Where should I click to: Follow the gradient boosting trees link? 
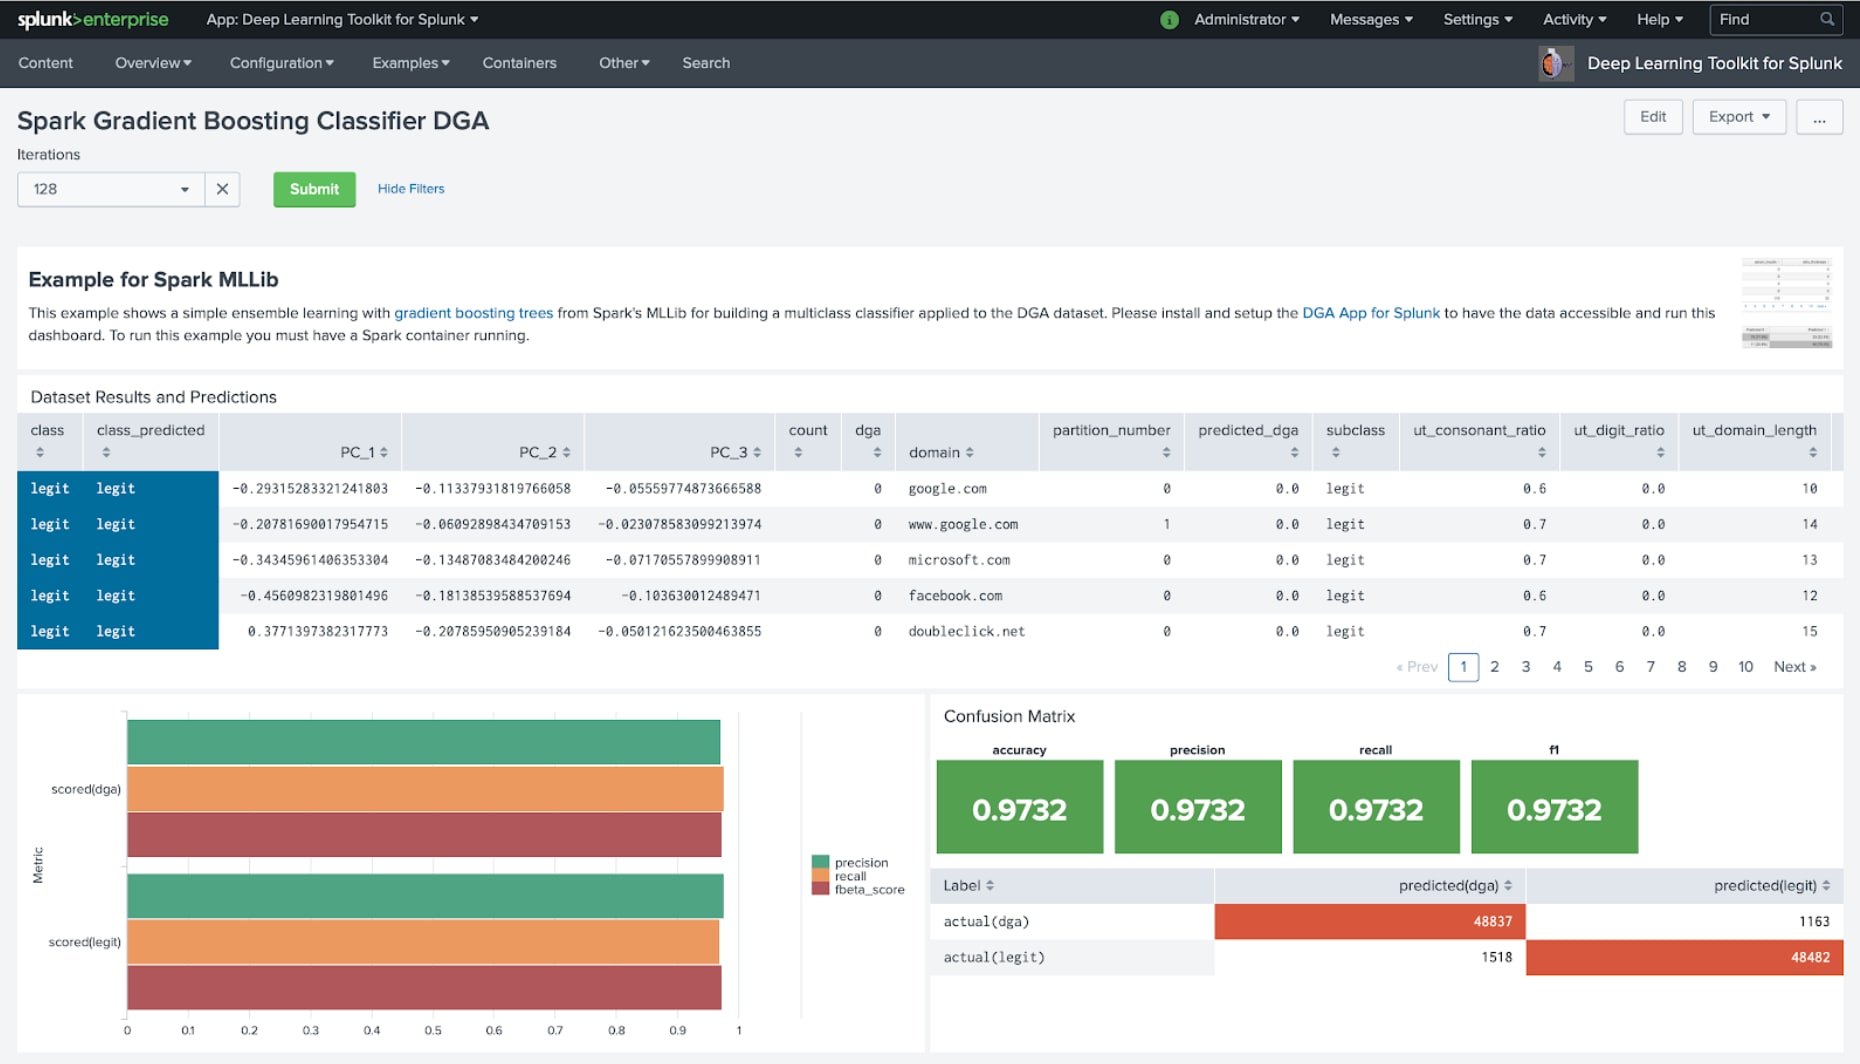tap(473, 313)
